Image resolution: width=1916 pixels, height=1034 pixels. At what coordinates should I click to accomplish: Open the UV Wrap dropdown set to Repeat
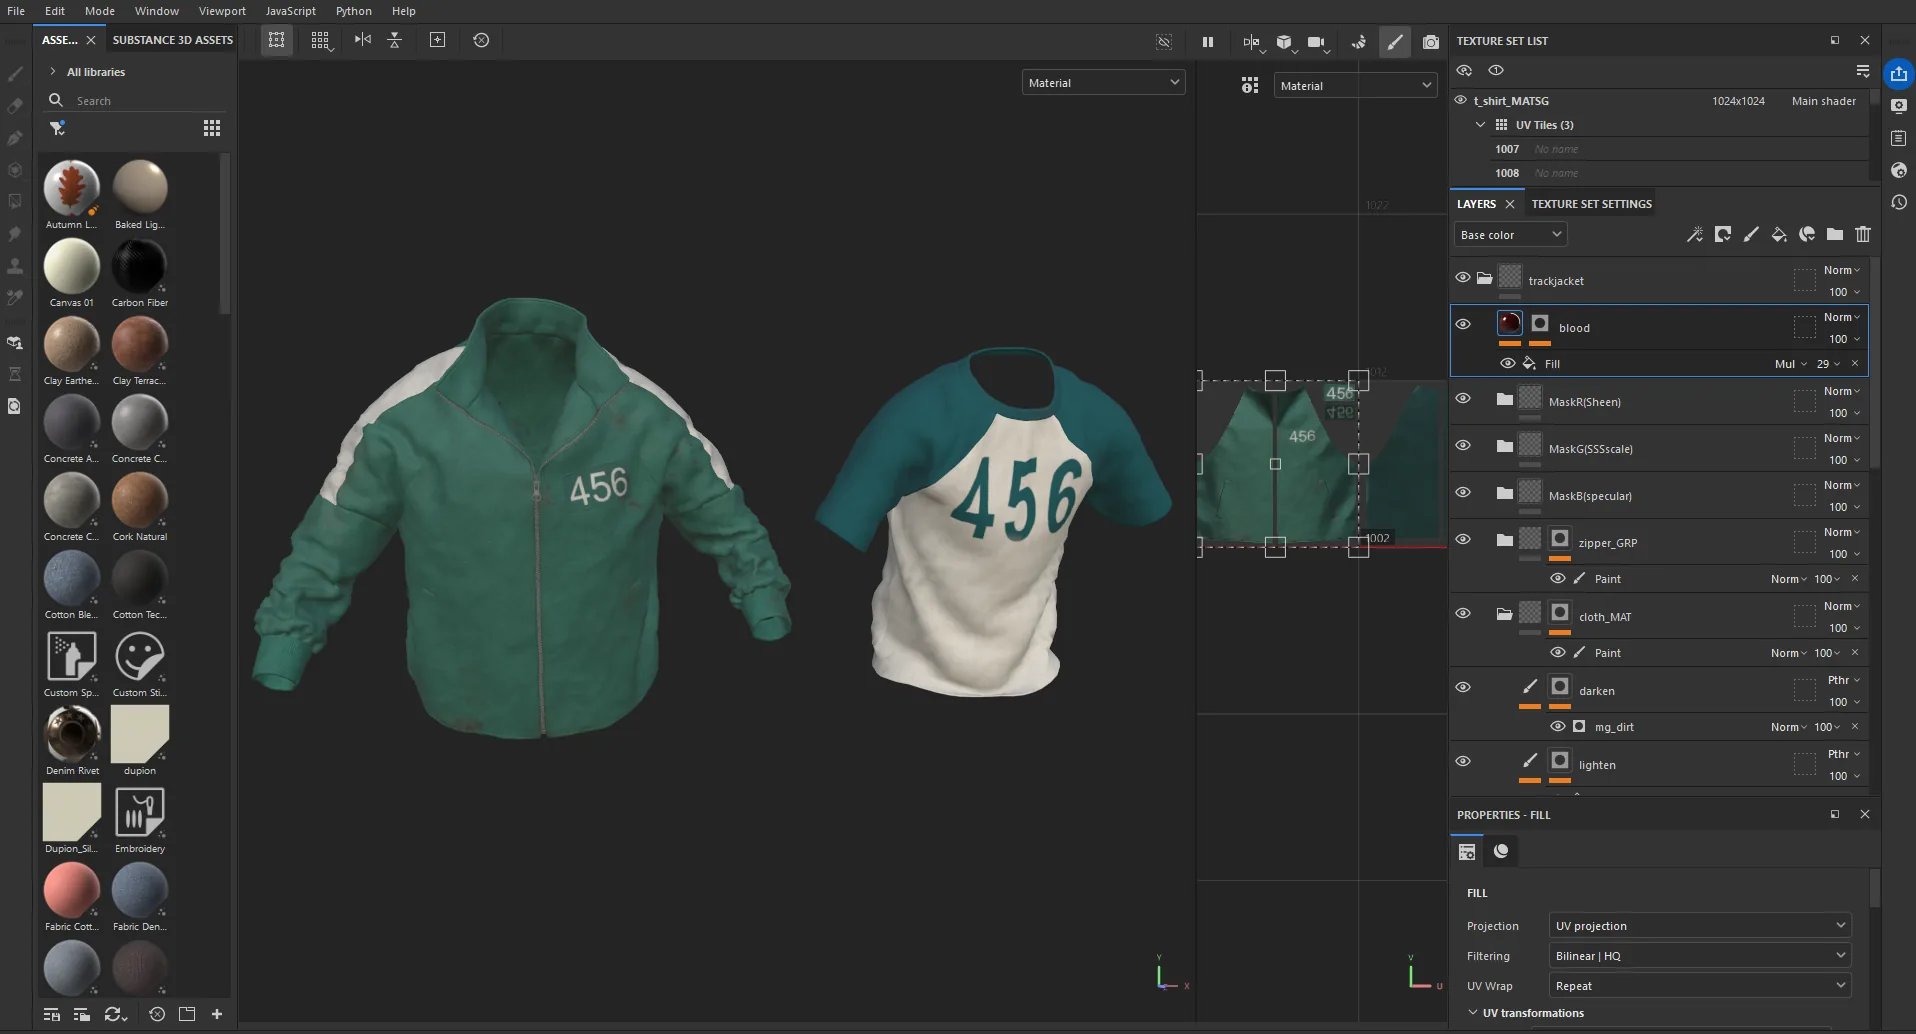click(x=1699, y=986)
